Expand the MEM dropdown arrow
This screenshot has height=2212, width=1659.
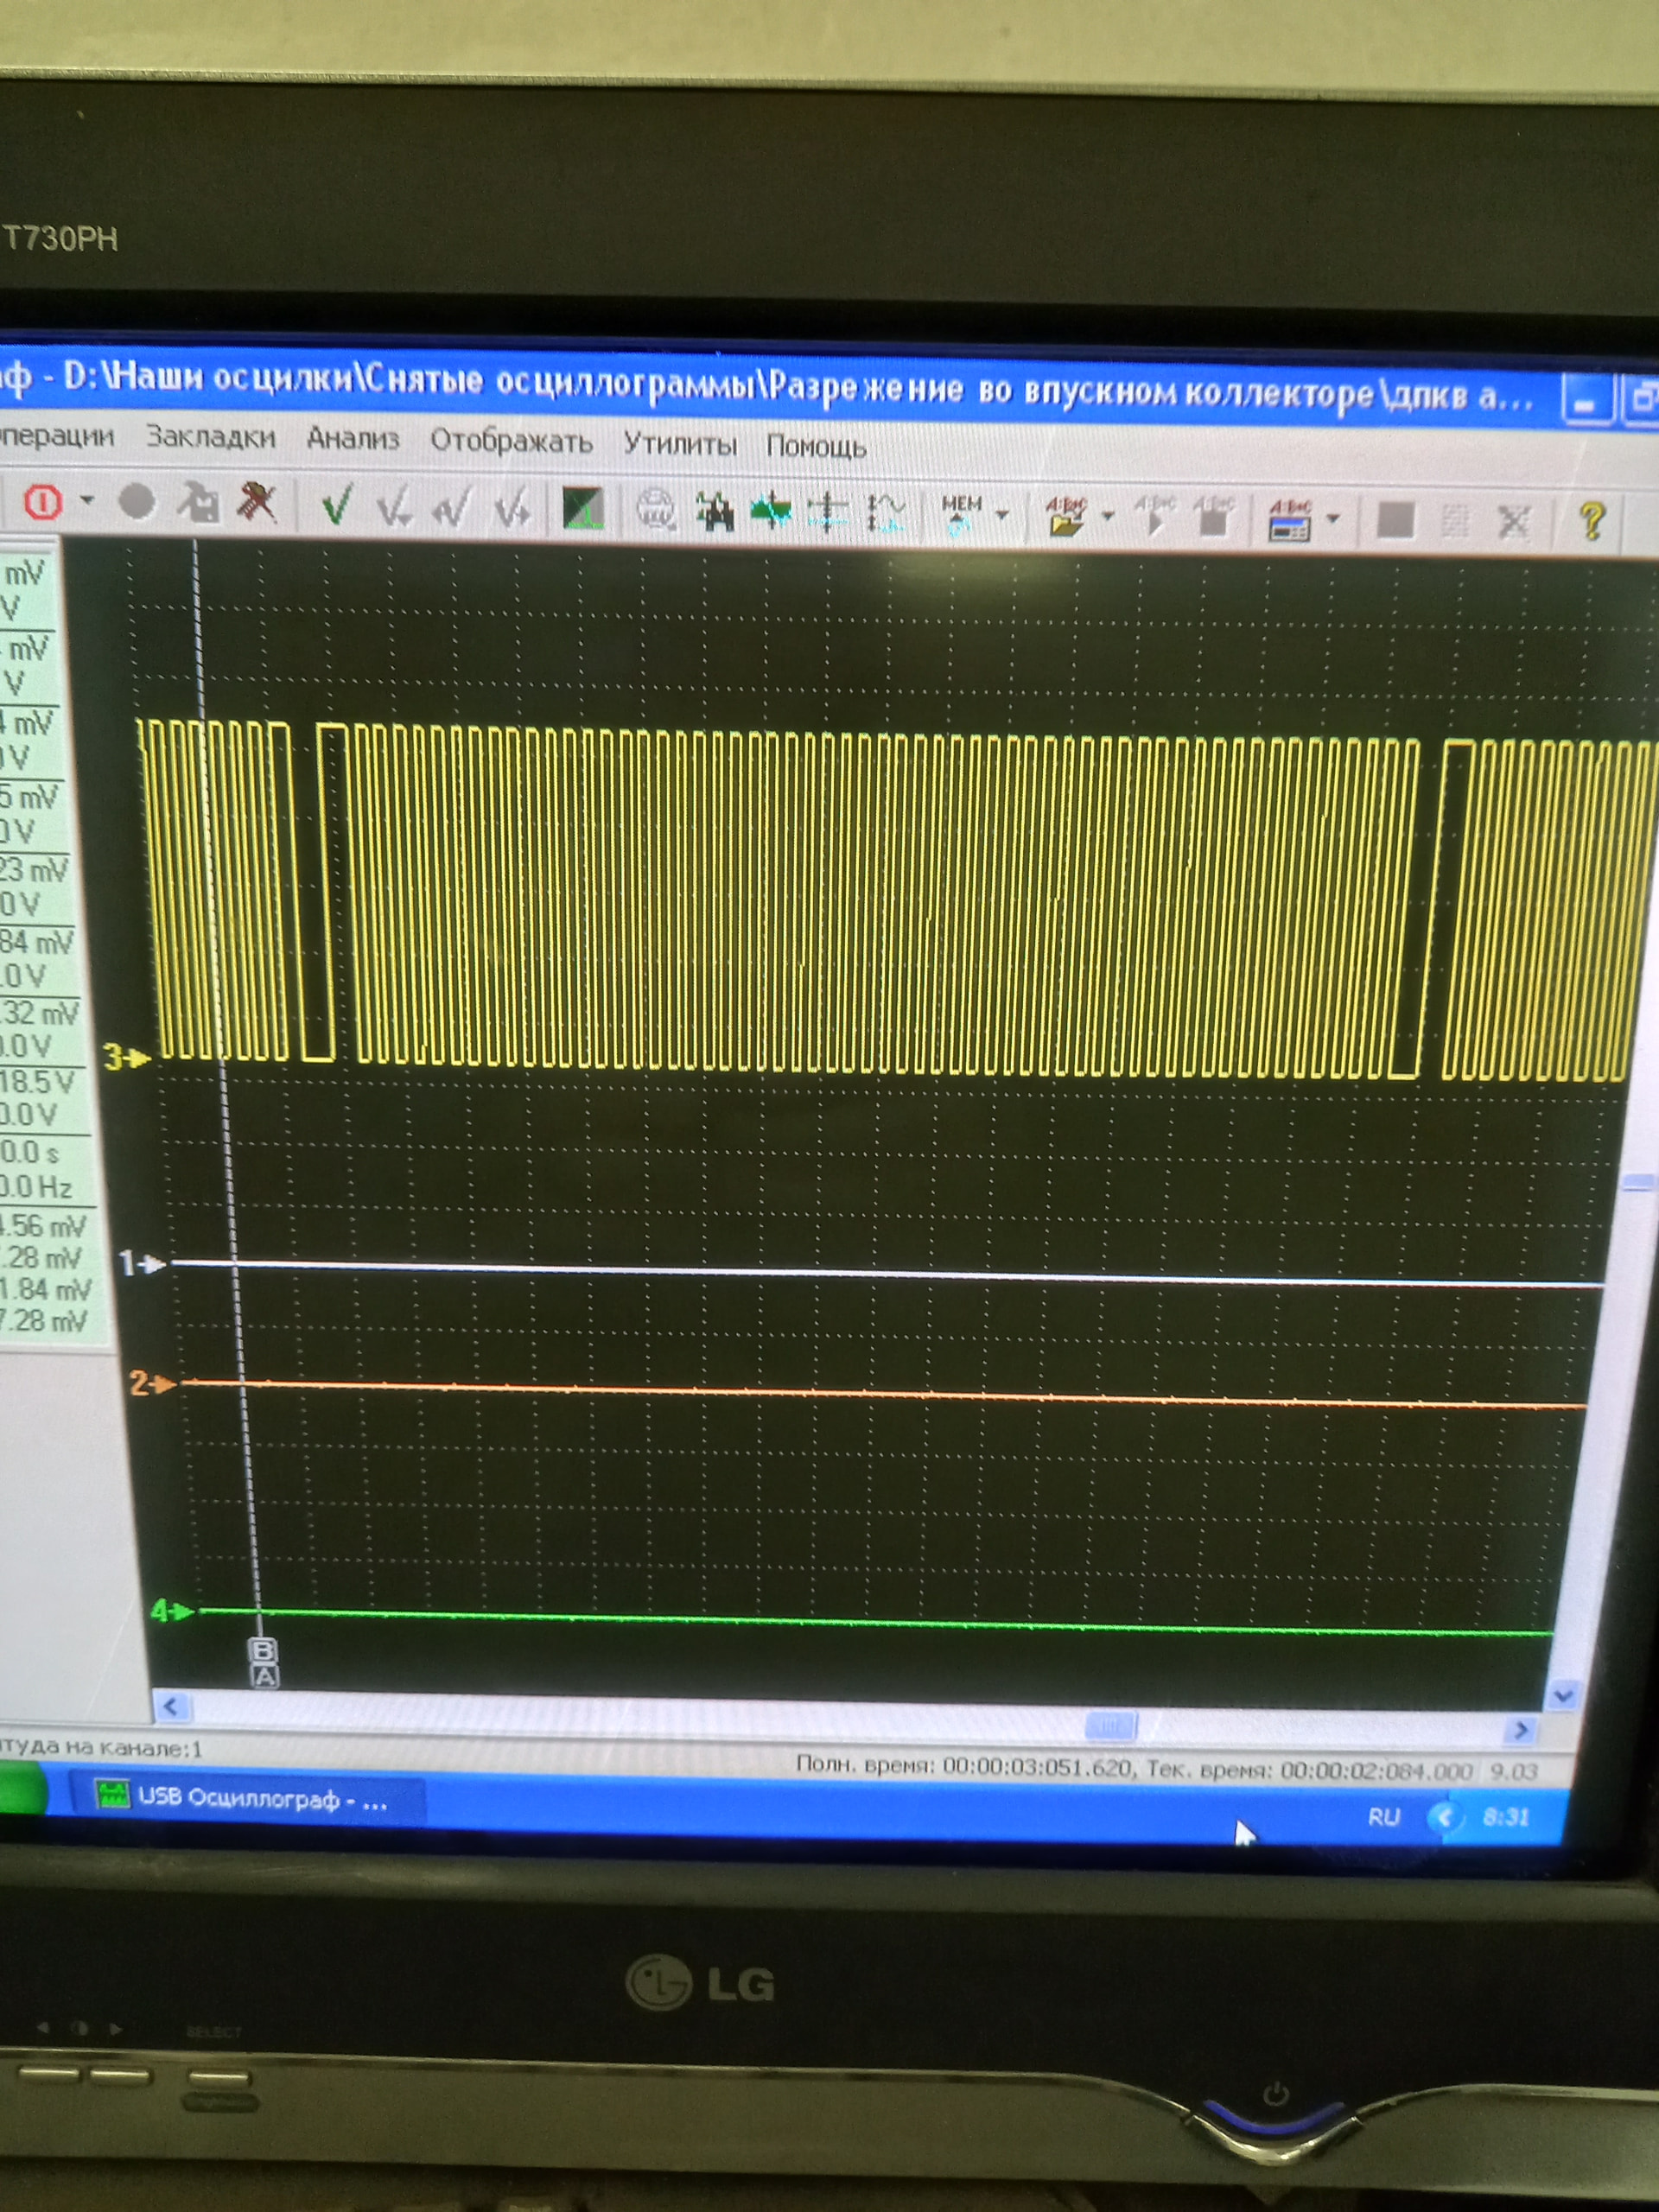pyautogui.click(x=1002, y=515)
